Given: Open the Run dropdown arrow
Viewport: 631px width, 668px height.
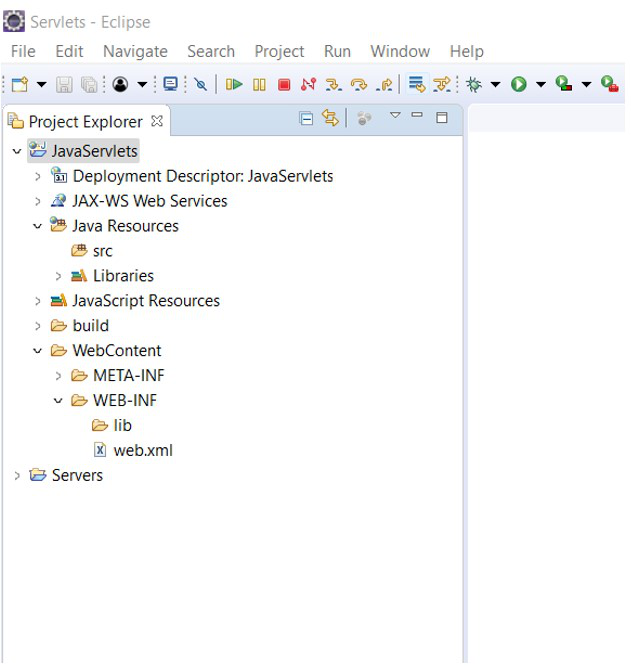Looking at the screenshot, I should [541, 84].
